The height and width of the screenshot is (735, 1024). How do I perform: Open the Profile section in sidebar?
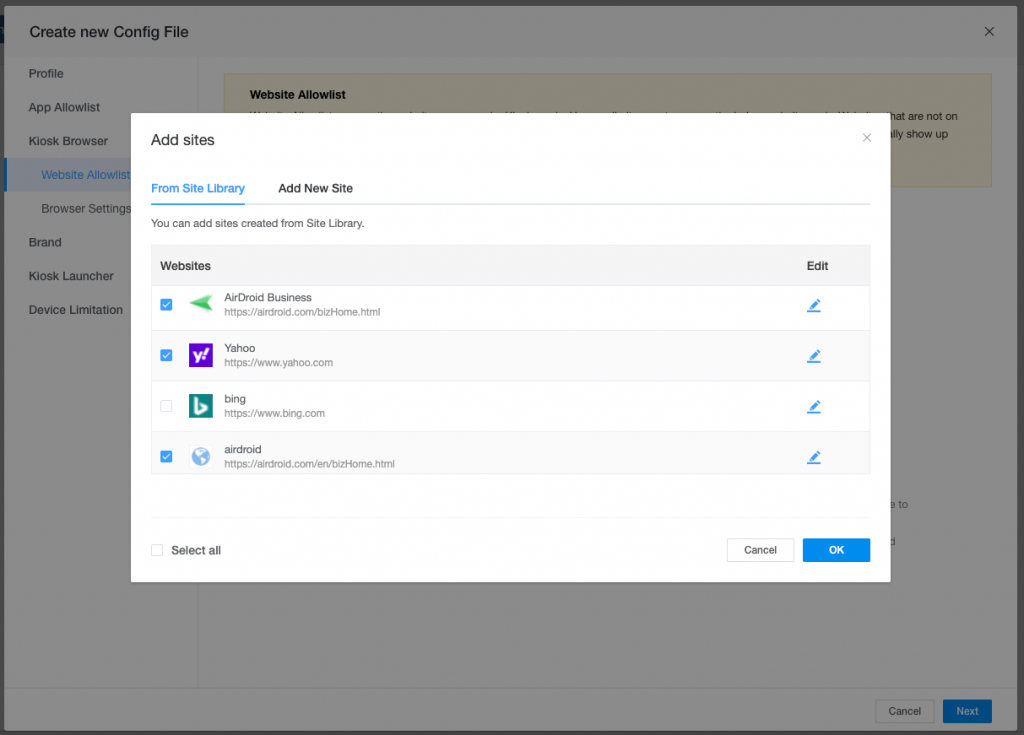pos(46,74)
